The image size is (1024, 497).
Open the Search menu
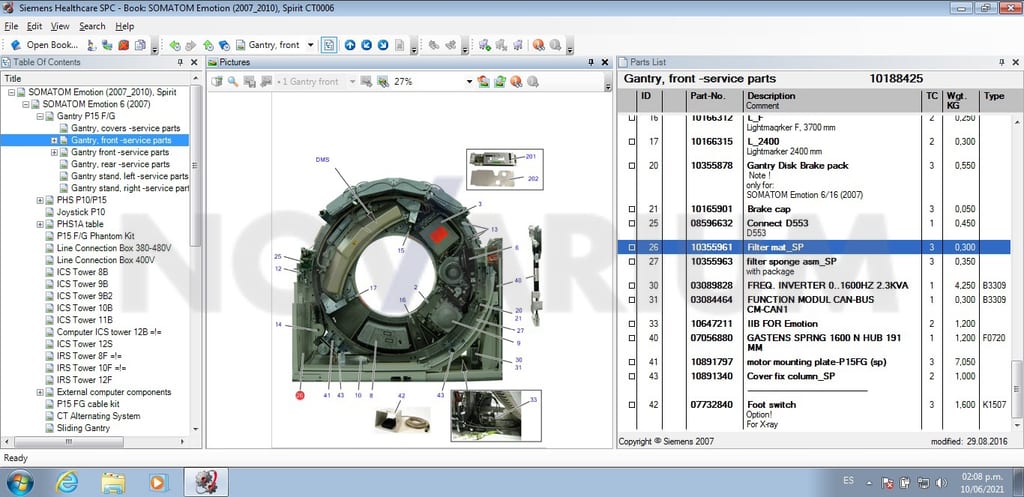(x=92, y=26)
